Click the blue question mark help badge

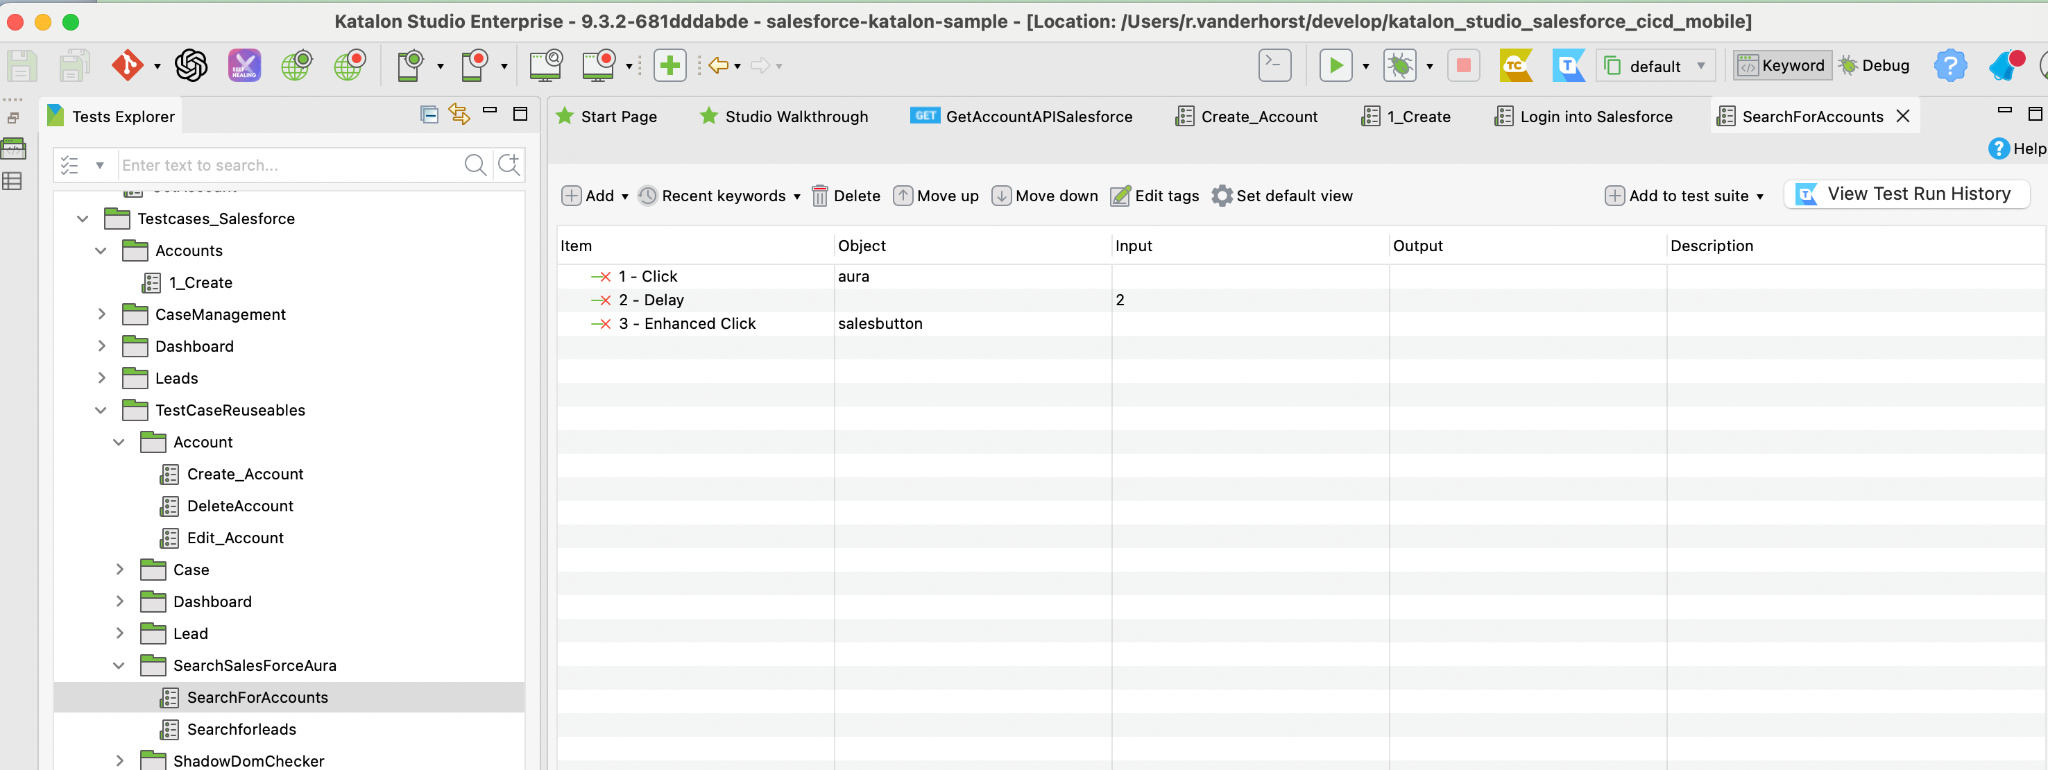pos(1950,66)
